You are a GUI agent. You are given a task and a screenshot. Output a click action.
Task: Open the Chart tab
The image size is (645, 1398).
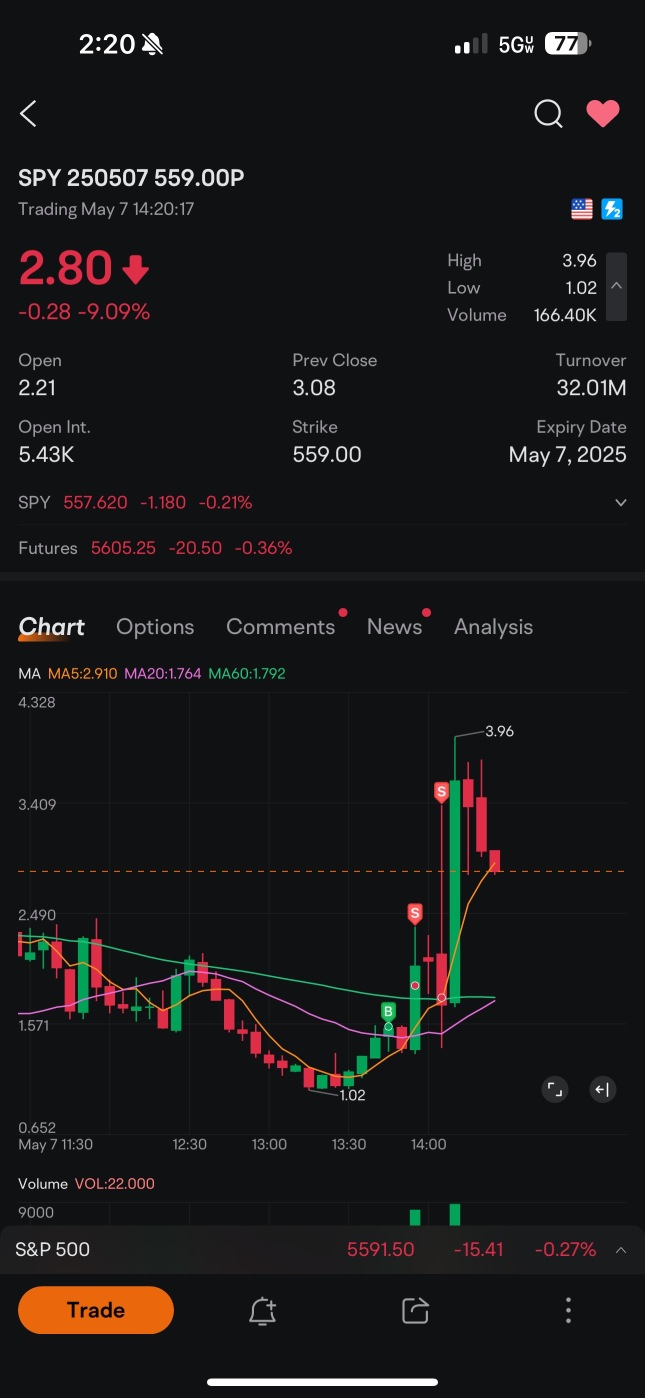[51, 627]
